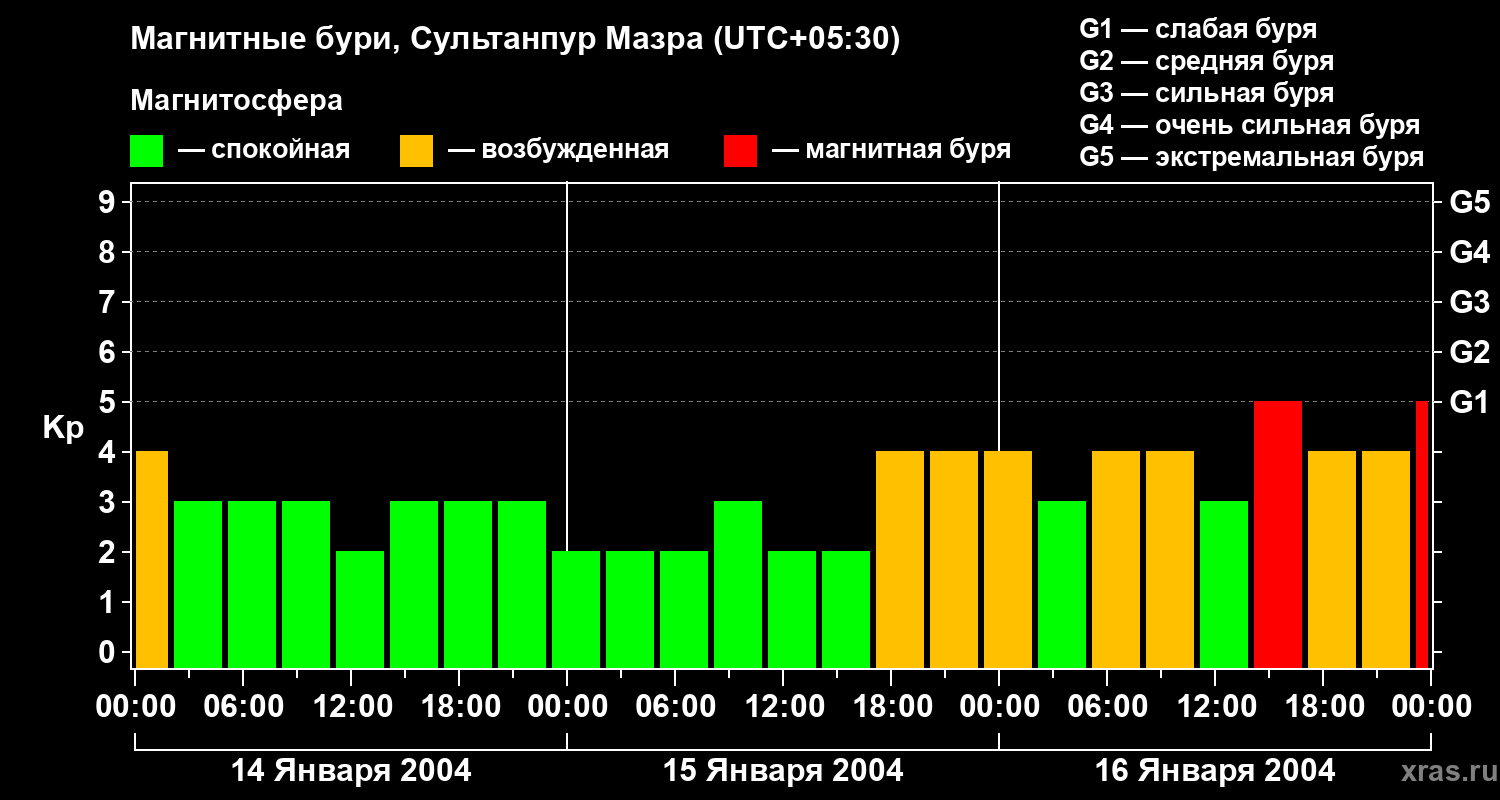1500x800 pixels.
Task: Click the right-axis G5 label
Action: 1469,203
